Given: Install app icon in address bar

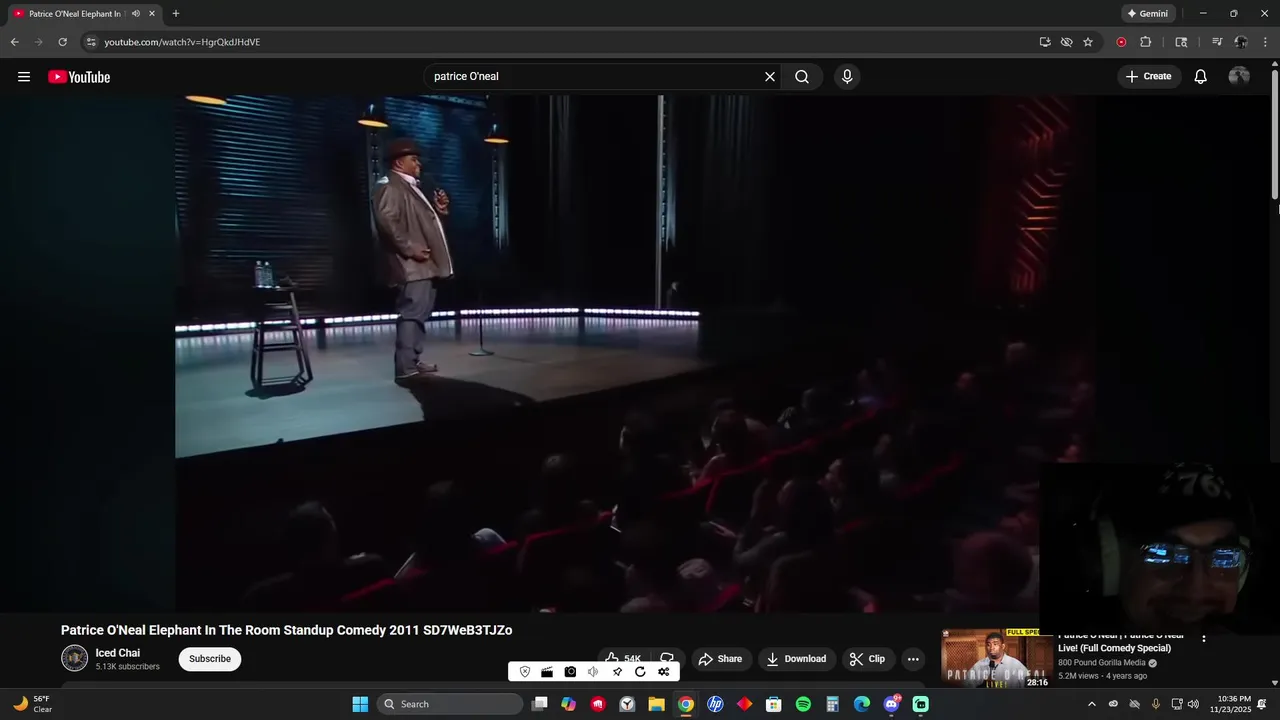Looking at the screenshot, I should pos(1045,42).
